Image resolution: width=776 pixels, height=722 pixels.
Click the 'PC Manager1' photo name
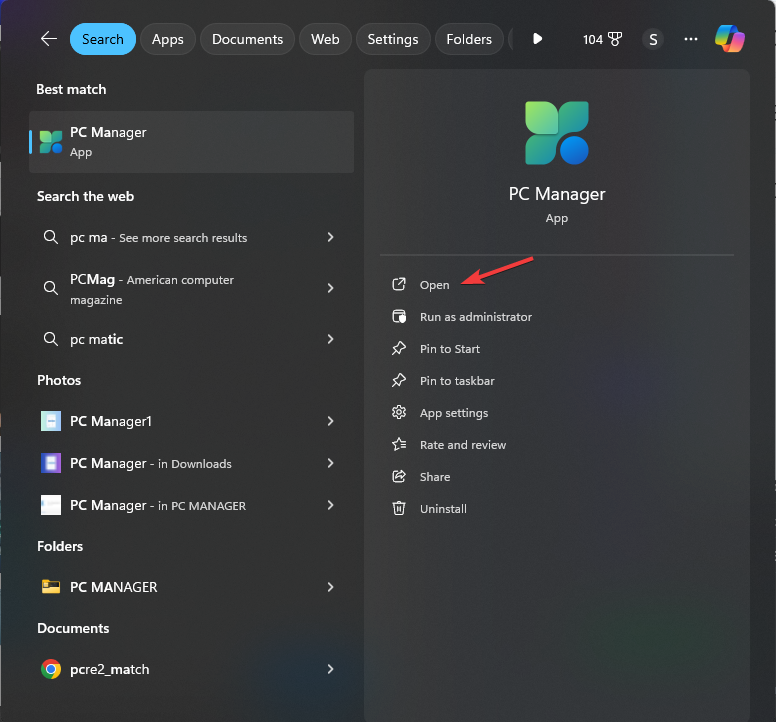[x=110, y=421]
